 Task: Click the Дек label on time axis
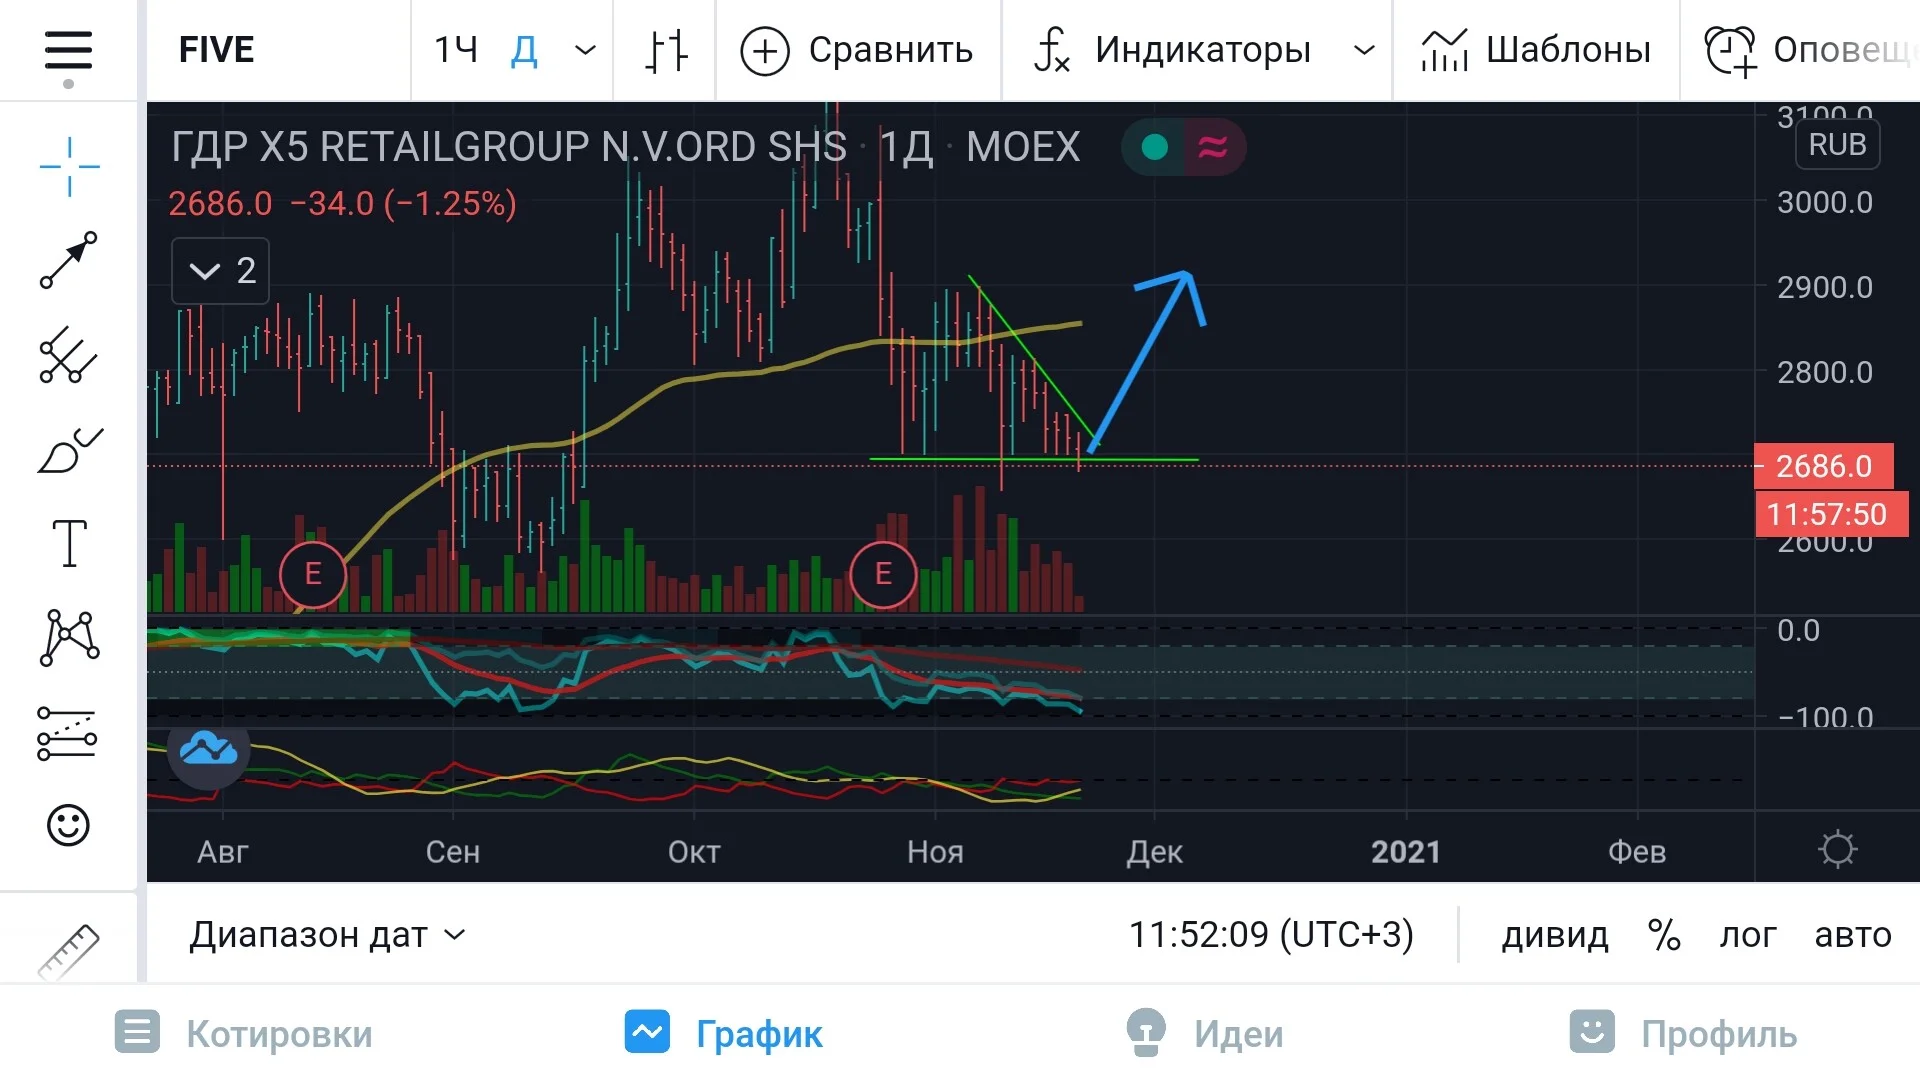1154,852
